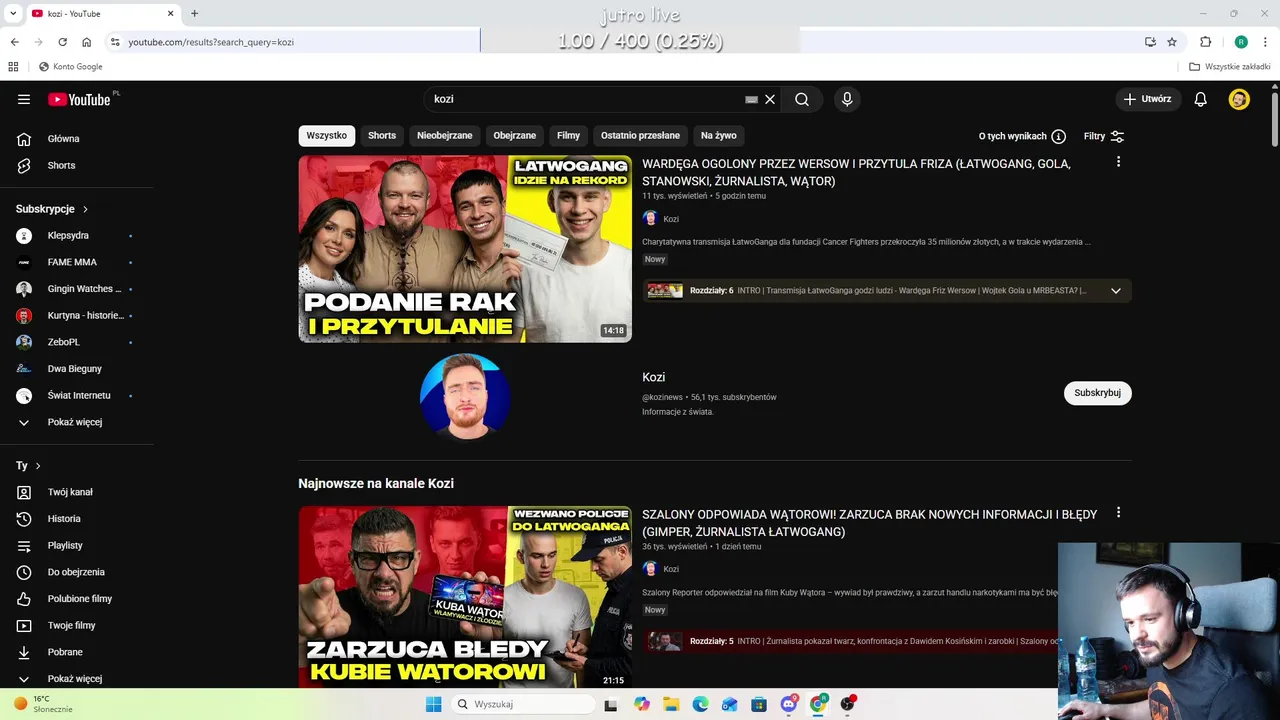This screenshot has height=720, width=1280.
Task: Open Konto Google bookmark
Action: pyautogui.click(x=70, y=67)
